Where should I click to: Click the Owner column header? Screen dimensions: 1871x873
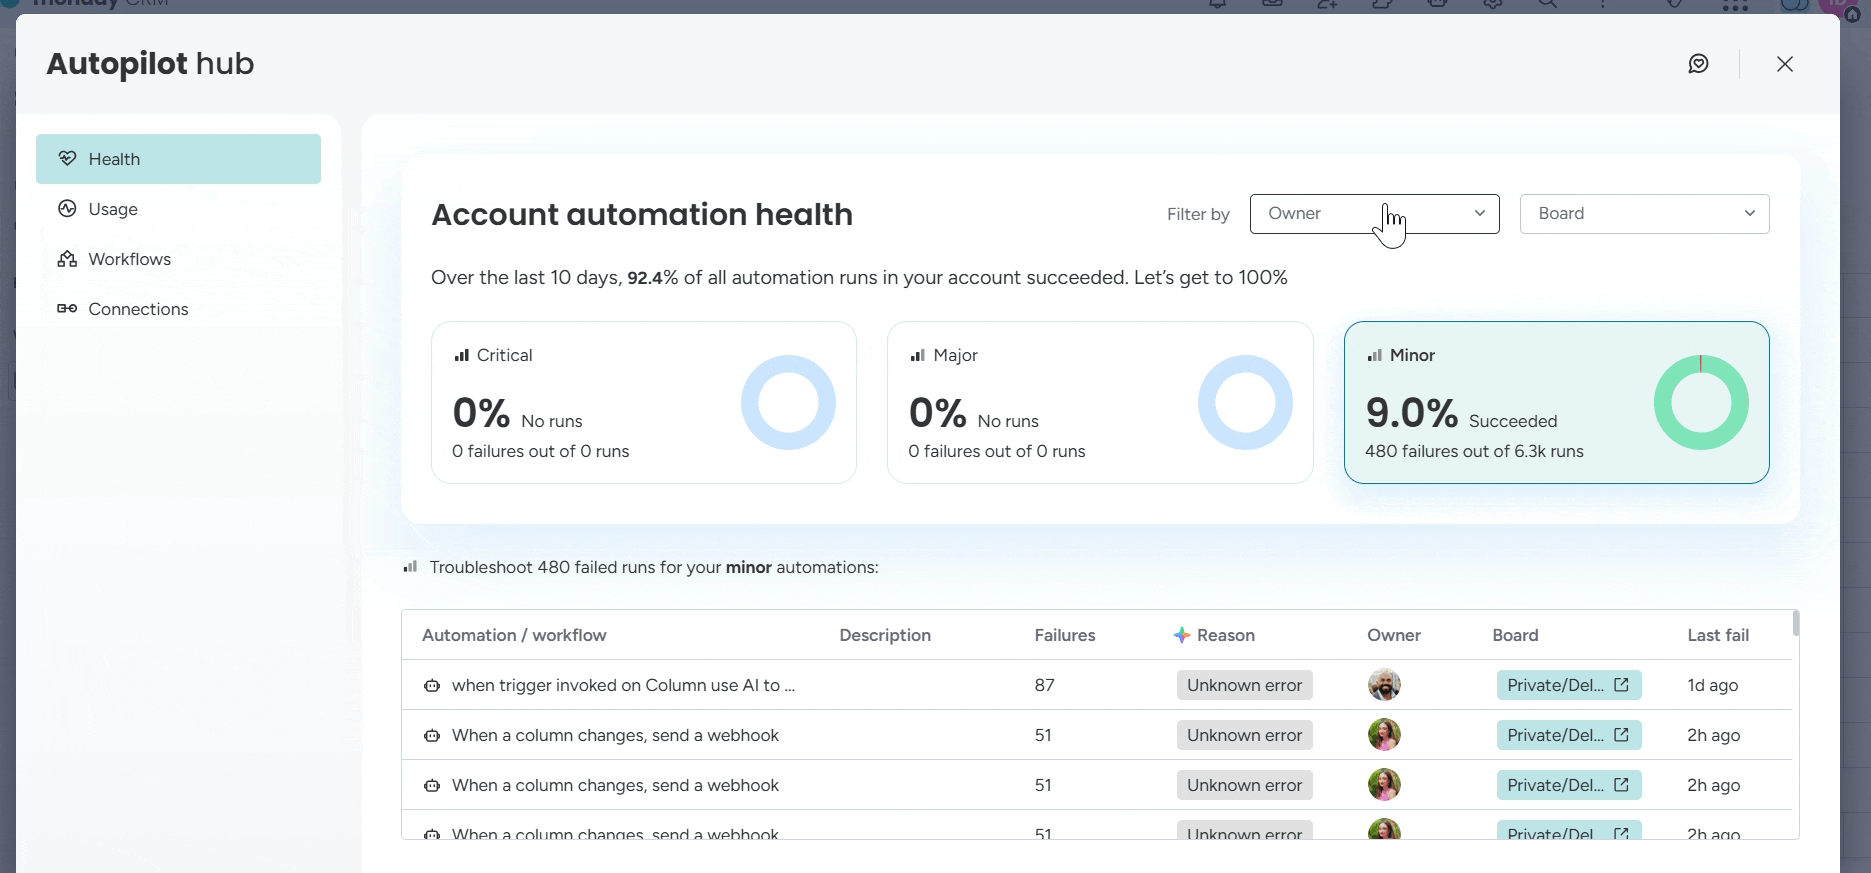(1394, 635)
